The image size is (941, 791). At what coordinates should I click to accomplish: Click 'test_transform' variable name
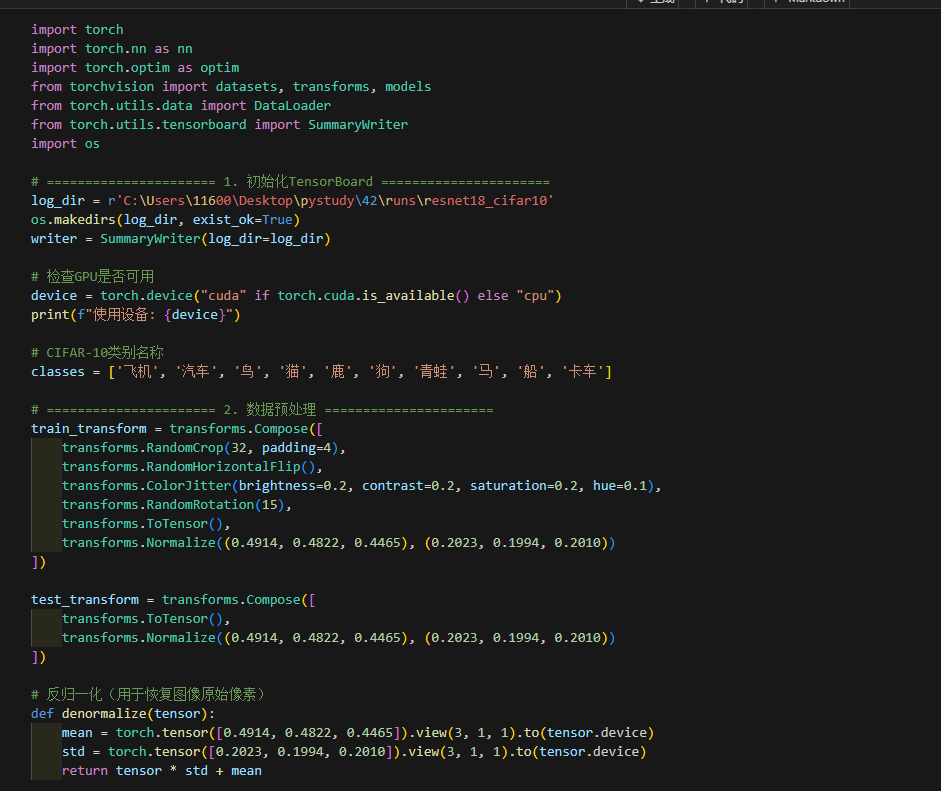(85, 600)
